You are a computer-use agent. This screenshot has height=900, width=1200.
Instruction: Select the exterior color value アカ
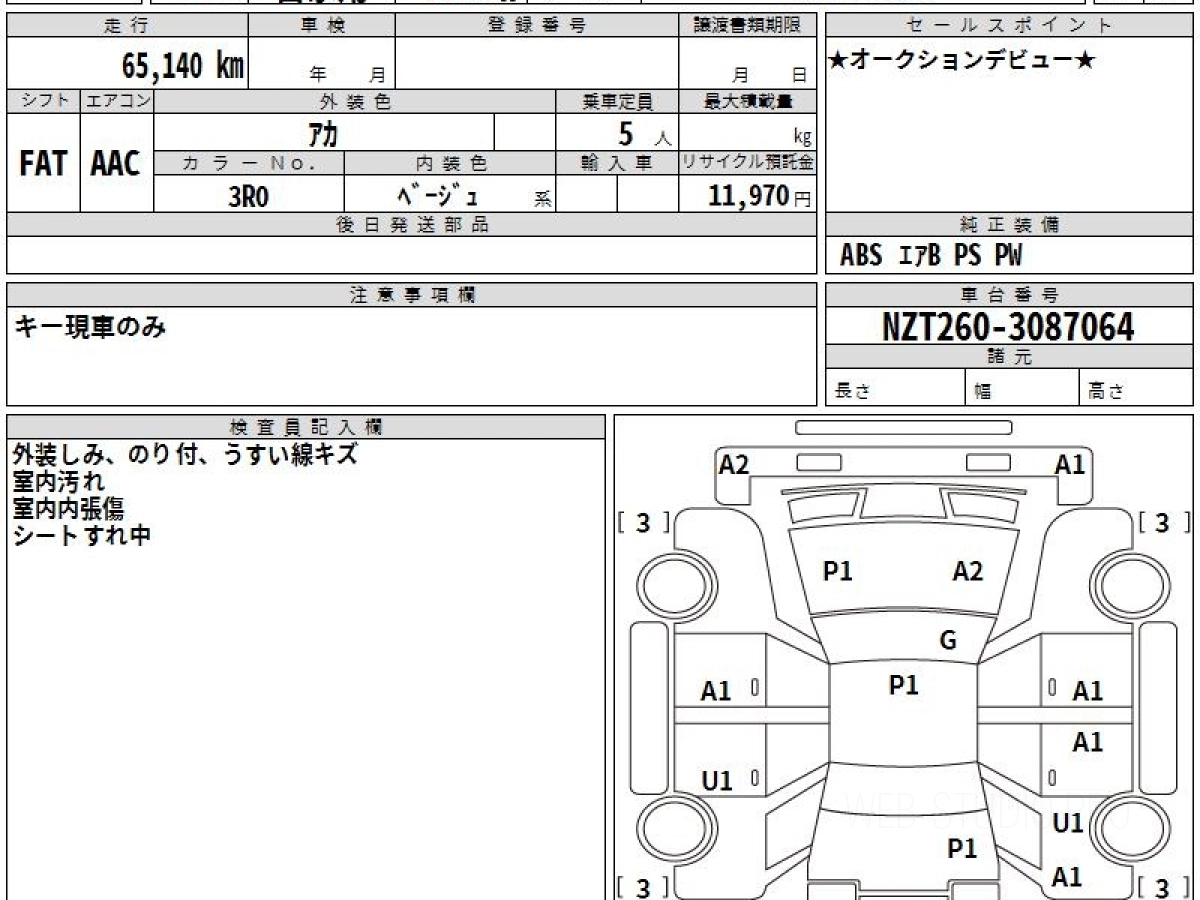(322, 133)
